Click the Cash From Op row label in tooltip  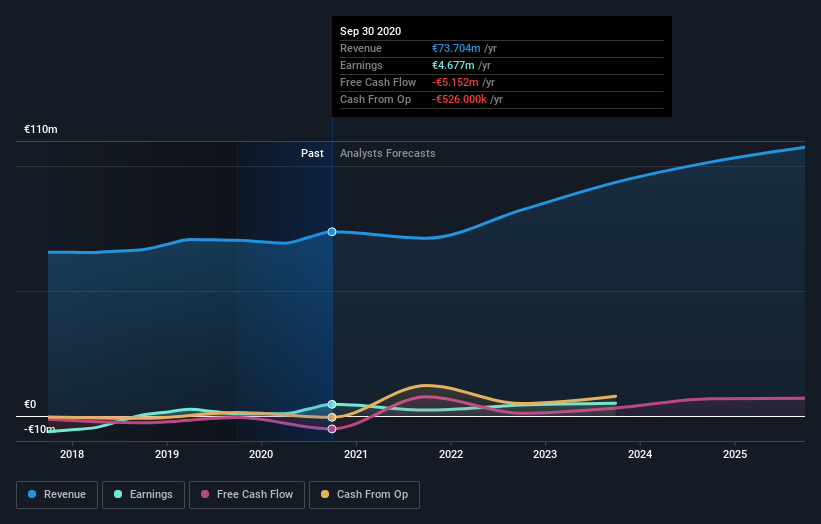tap(375, 99)
